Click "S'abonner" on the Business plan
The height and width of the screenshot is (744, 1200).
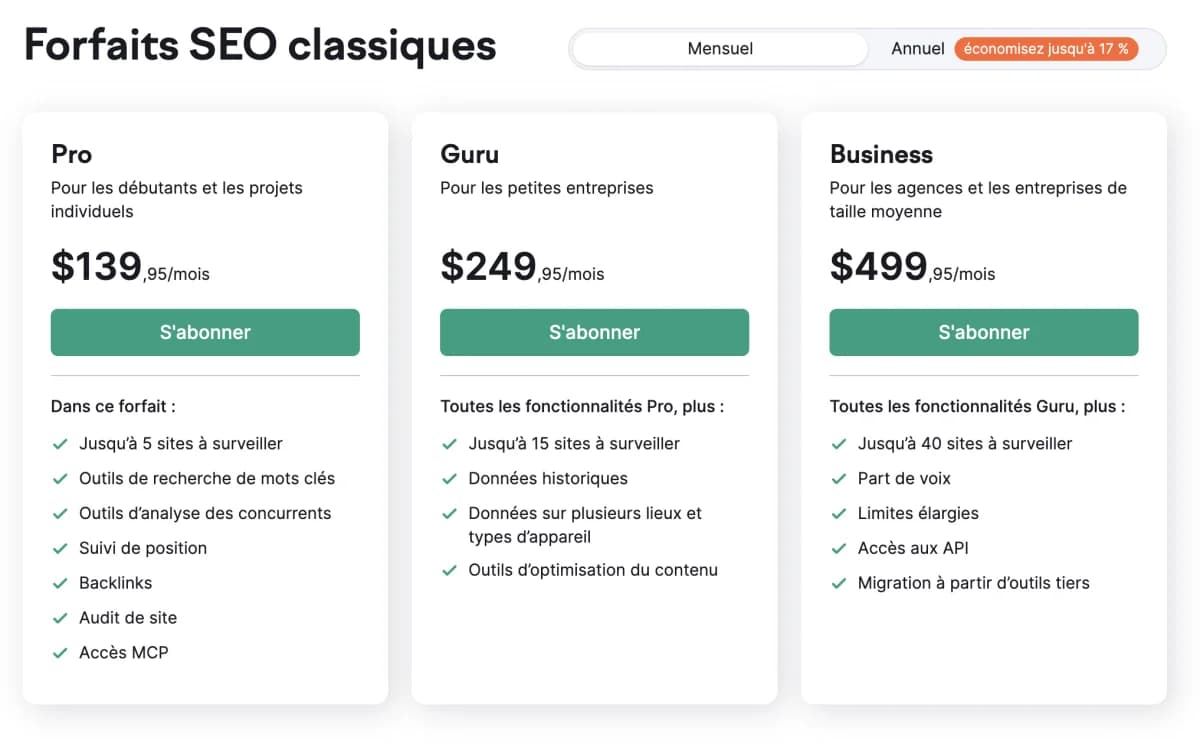(983, 332)
